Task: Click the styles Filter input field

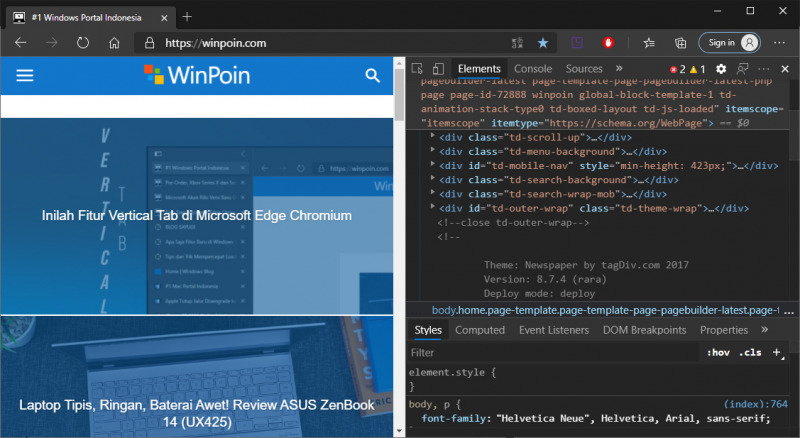Action: click(x=554, y=353)
